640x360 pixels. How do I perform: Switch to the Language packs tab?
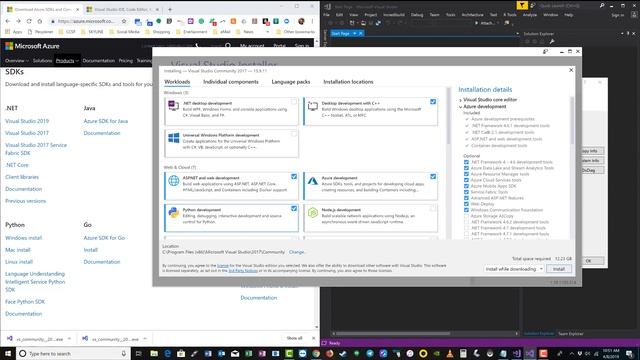pyautogui.click(x=291, y=82)
